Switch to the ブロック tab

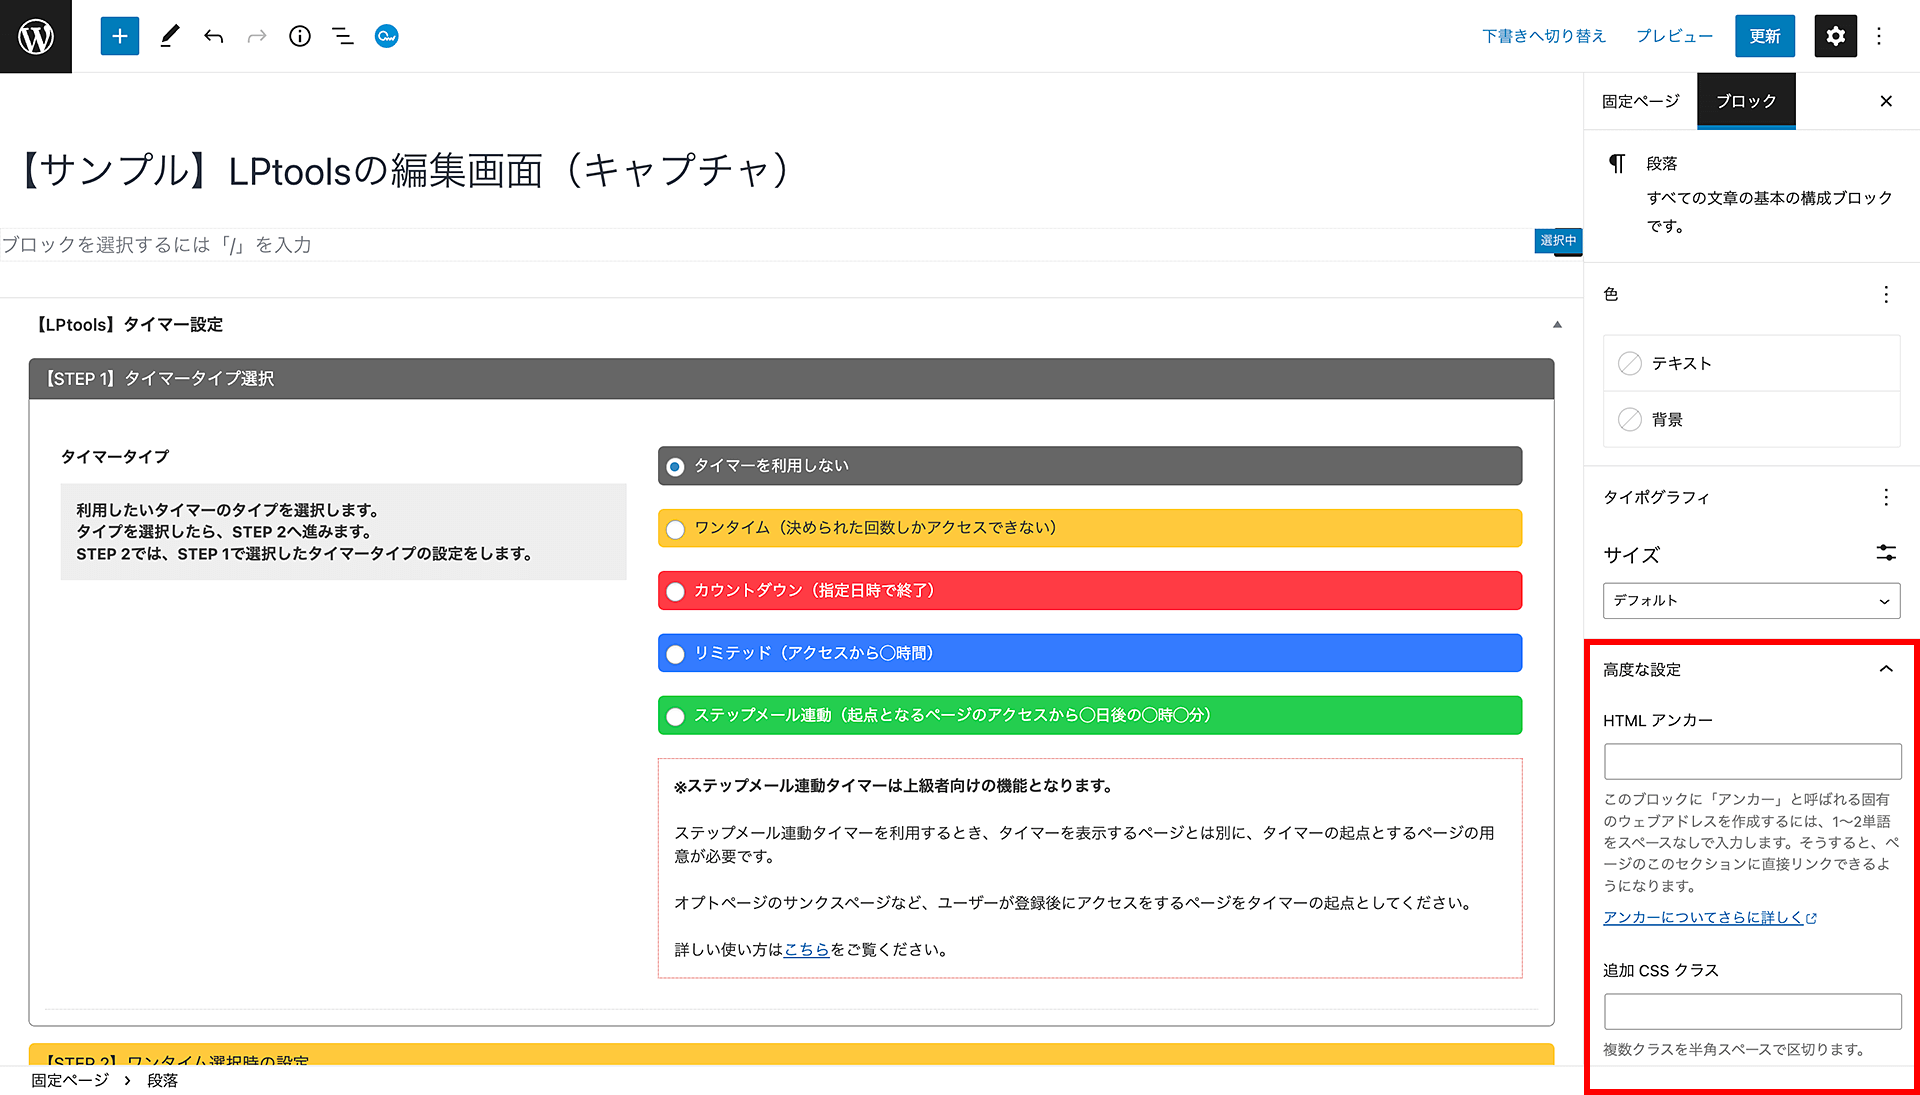click(x=1746, y=101)
